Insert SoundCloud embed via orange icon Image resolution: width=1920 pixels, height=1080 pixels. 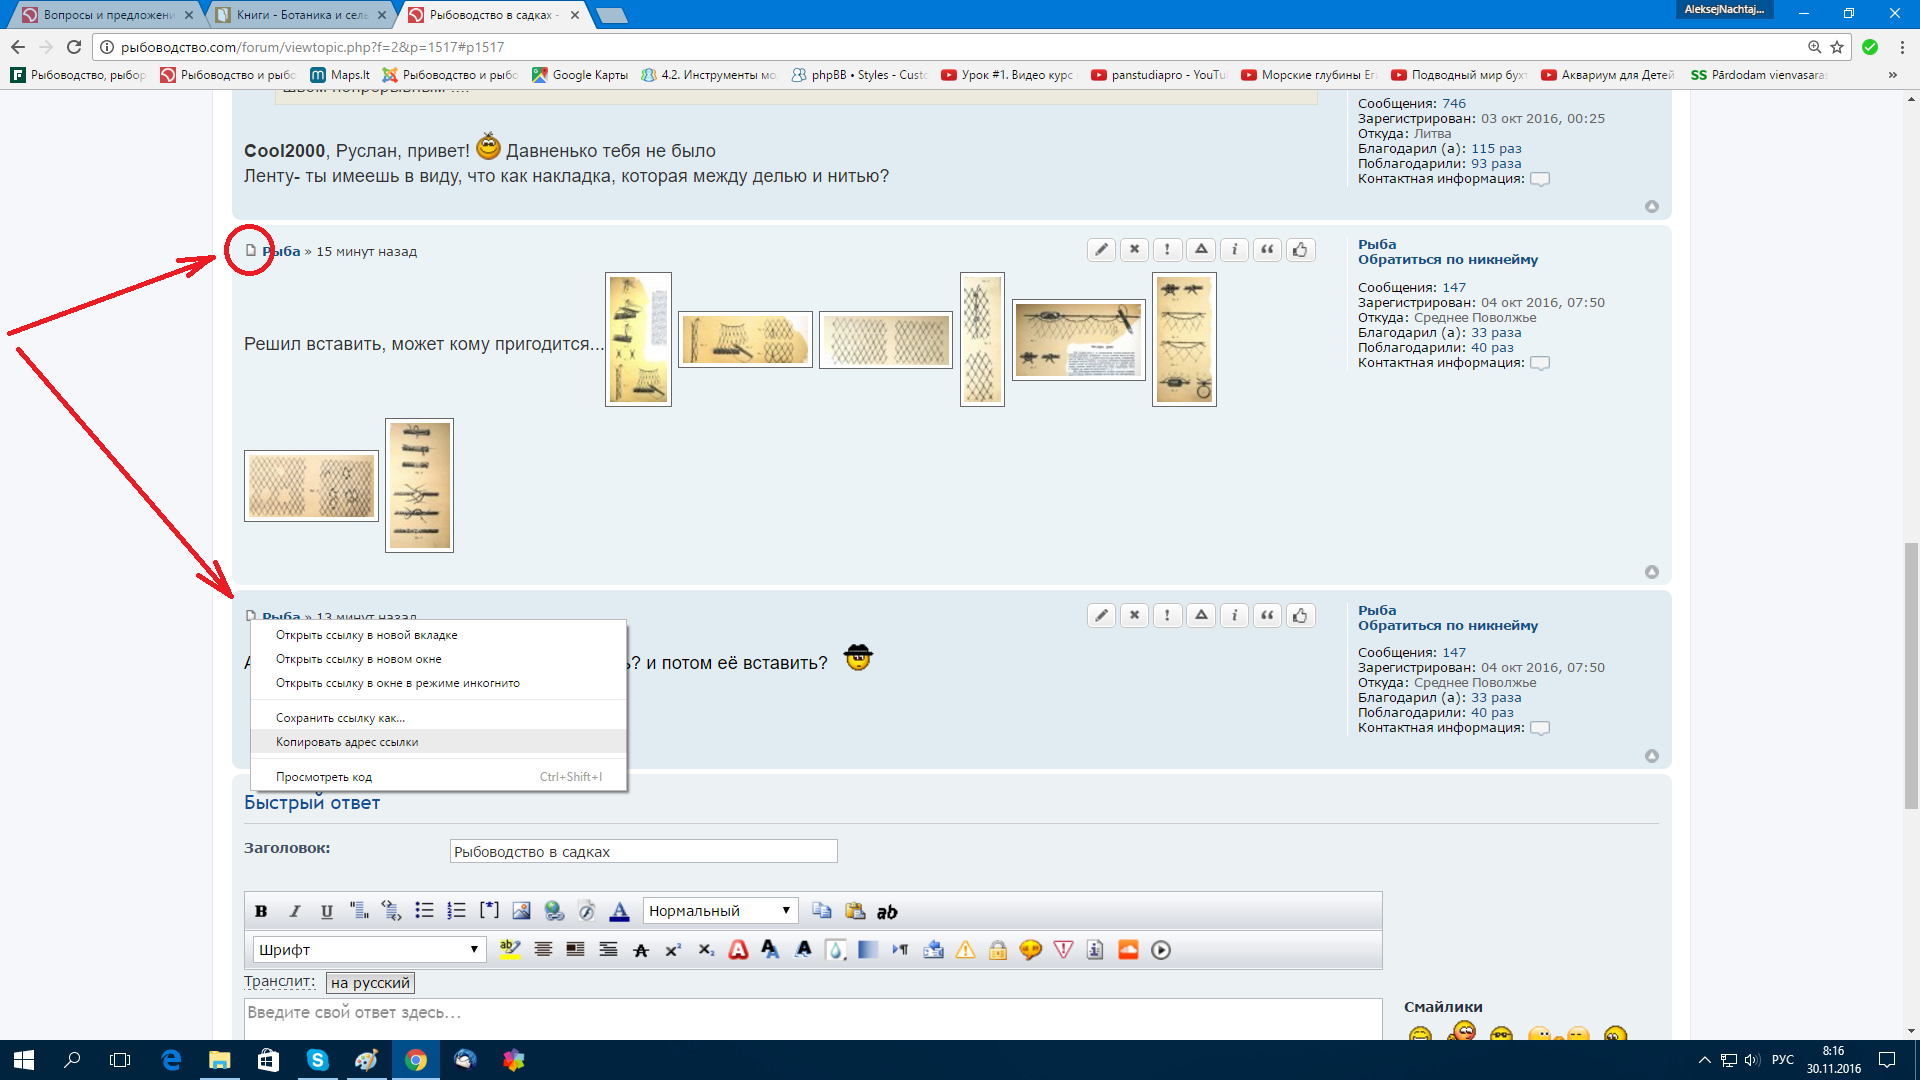tap(1128, 950)
